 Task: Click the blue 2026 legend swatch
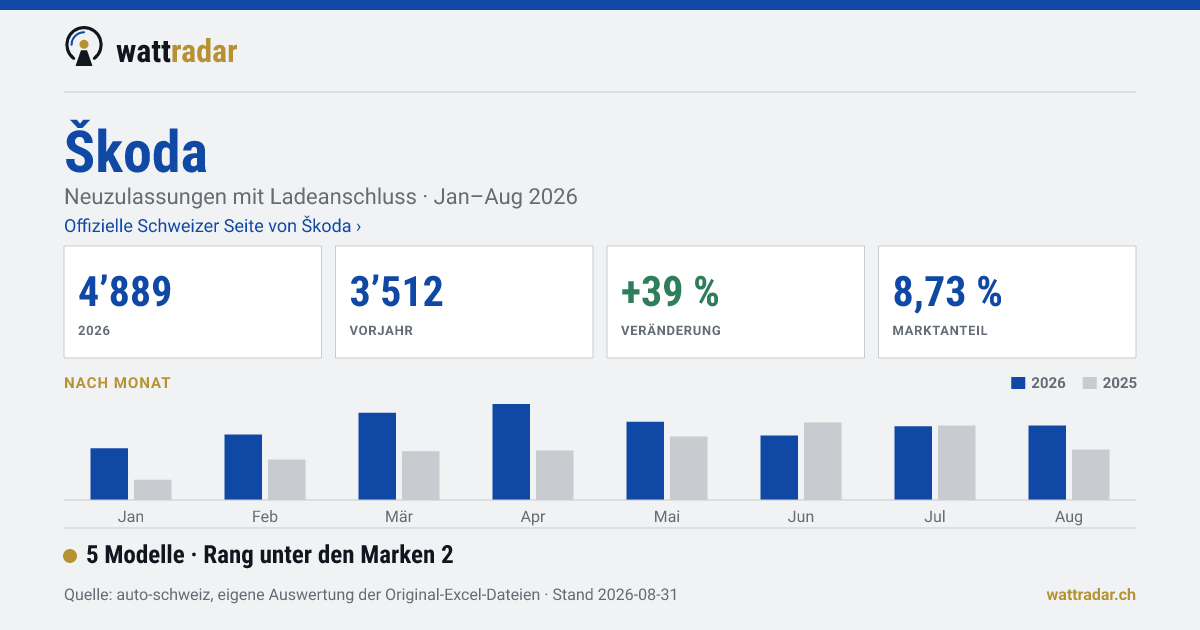pyautogui.click(x=1019, y=383)
